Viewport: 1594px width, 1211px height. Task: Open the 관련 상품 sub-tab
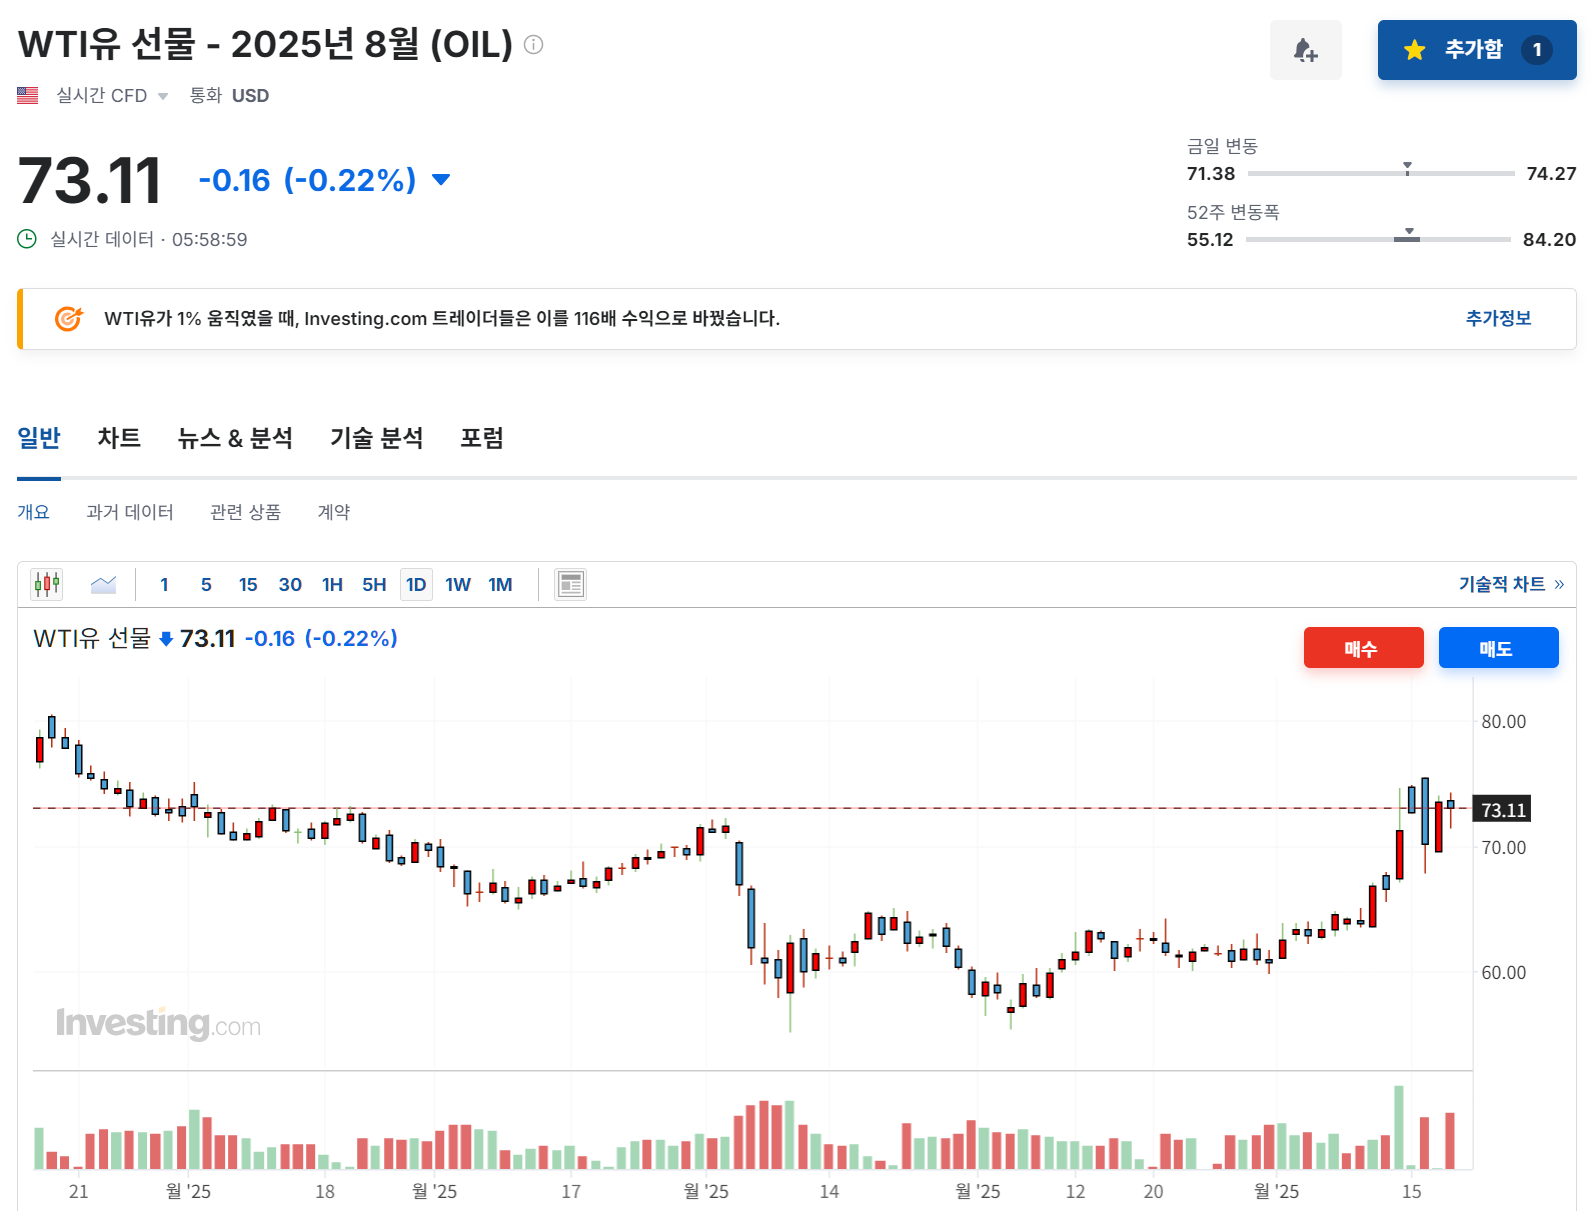click(245, 512)
